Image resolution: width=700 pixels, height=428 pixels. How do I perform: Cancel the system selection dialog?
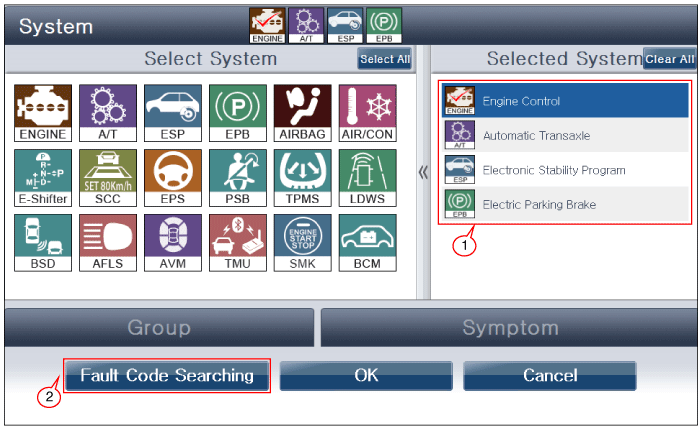[x=550, y=375]
